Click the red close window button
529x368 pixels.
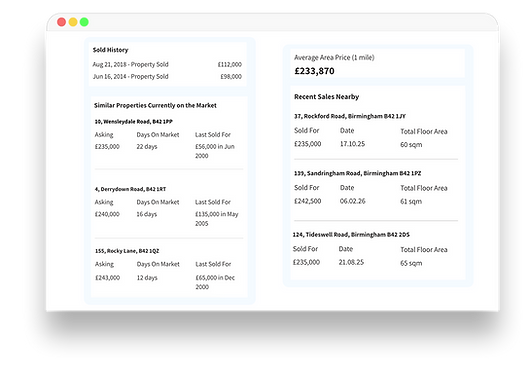point(61,22)
